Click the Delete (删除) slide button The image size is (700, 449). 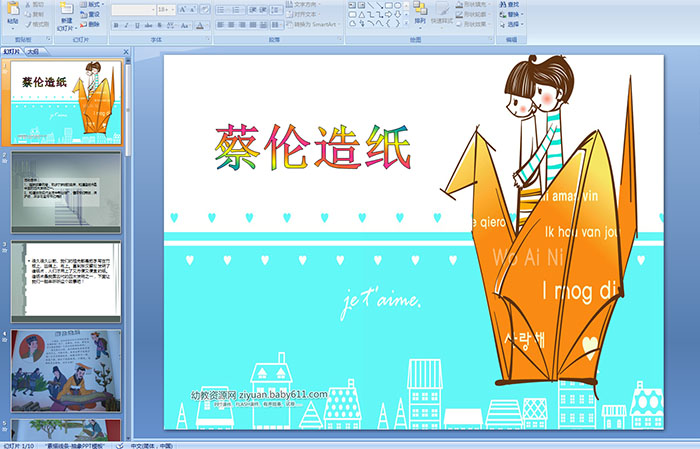pos(90,24)
